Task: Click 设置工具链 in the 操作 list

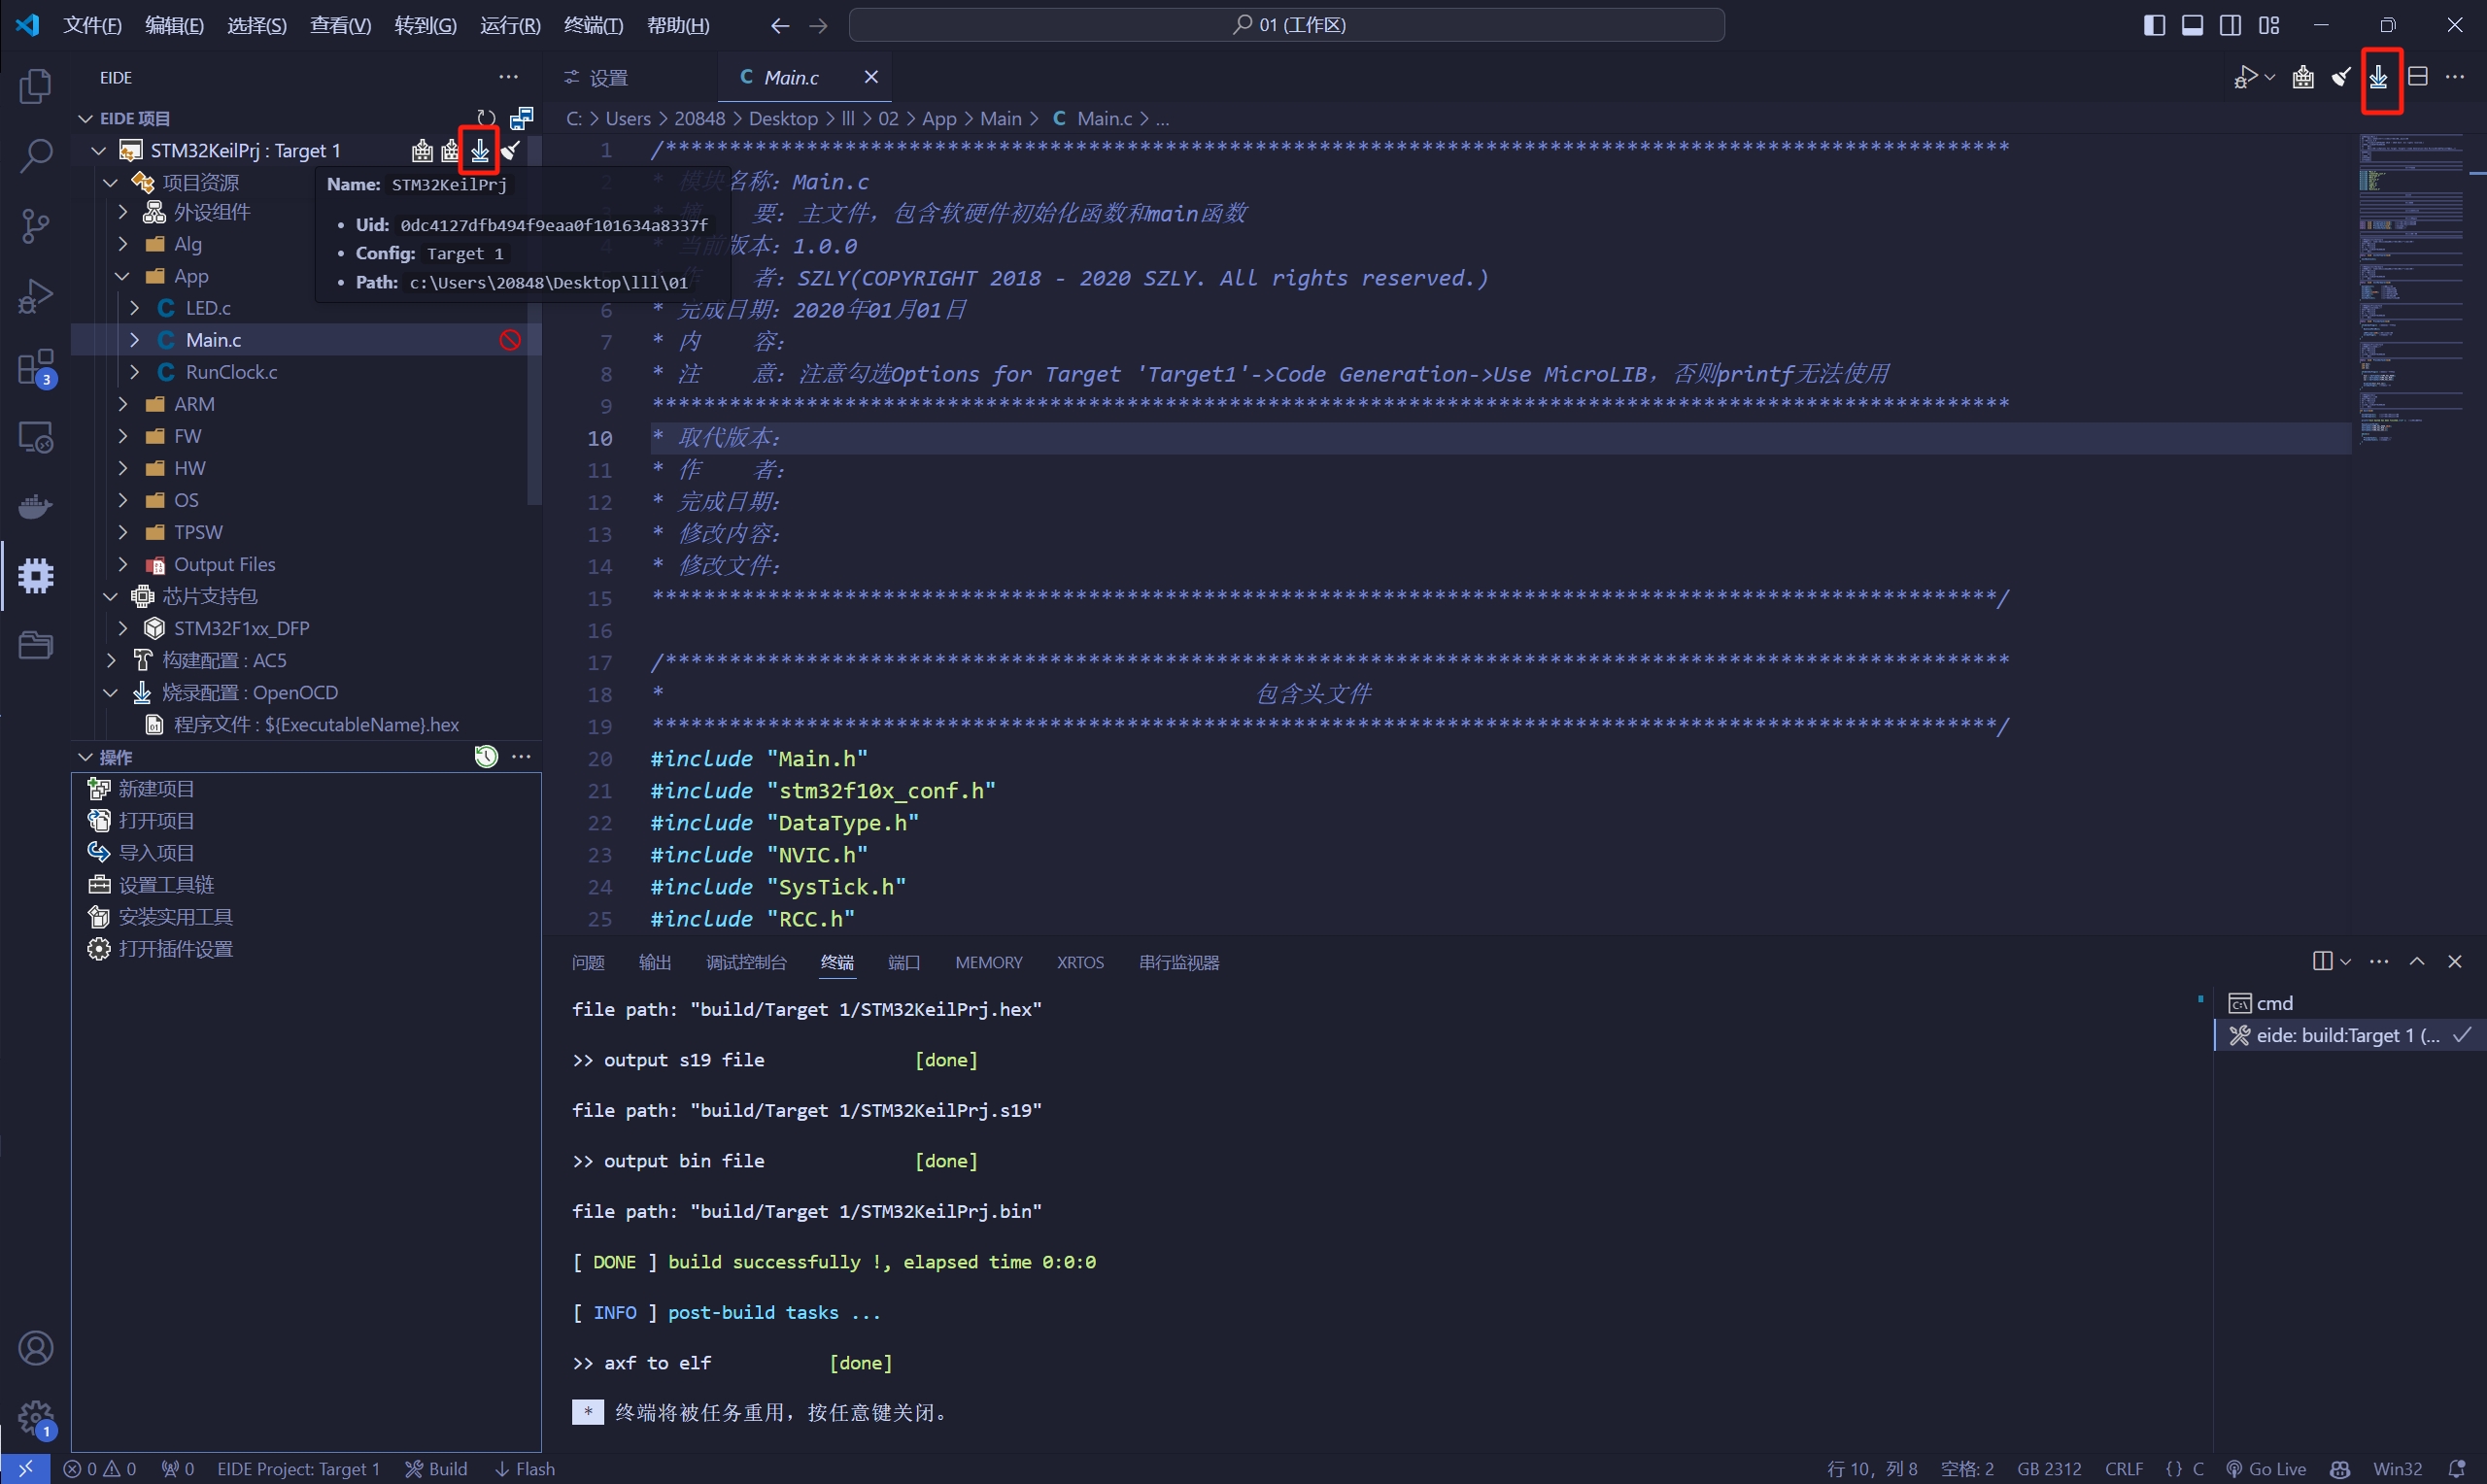Action: [166, 885]
